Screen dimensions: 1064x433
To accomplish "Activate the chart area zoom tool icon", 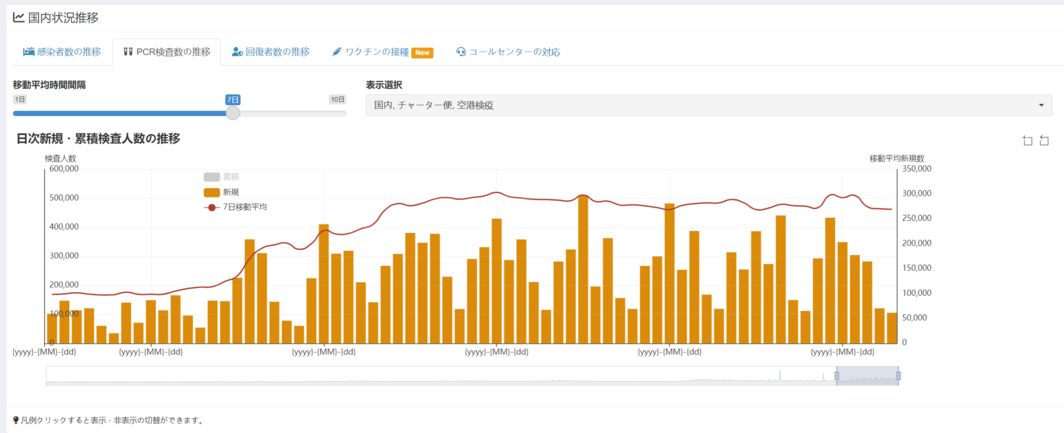I will click(1027, 141).
